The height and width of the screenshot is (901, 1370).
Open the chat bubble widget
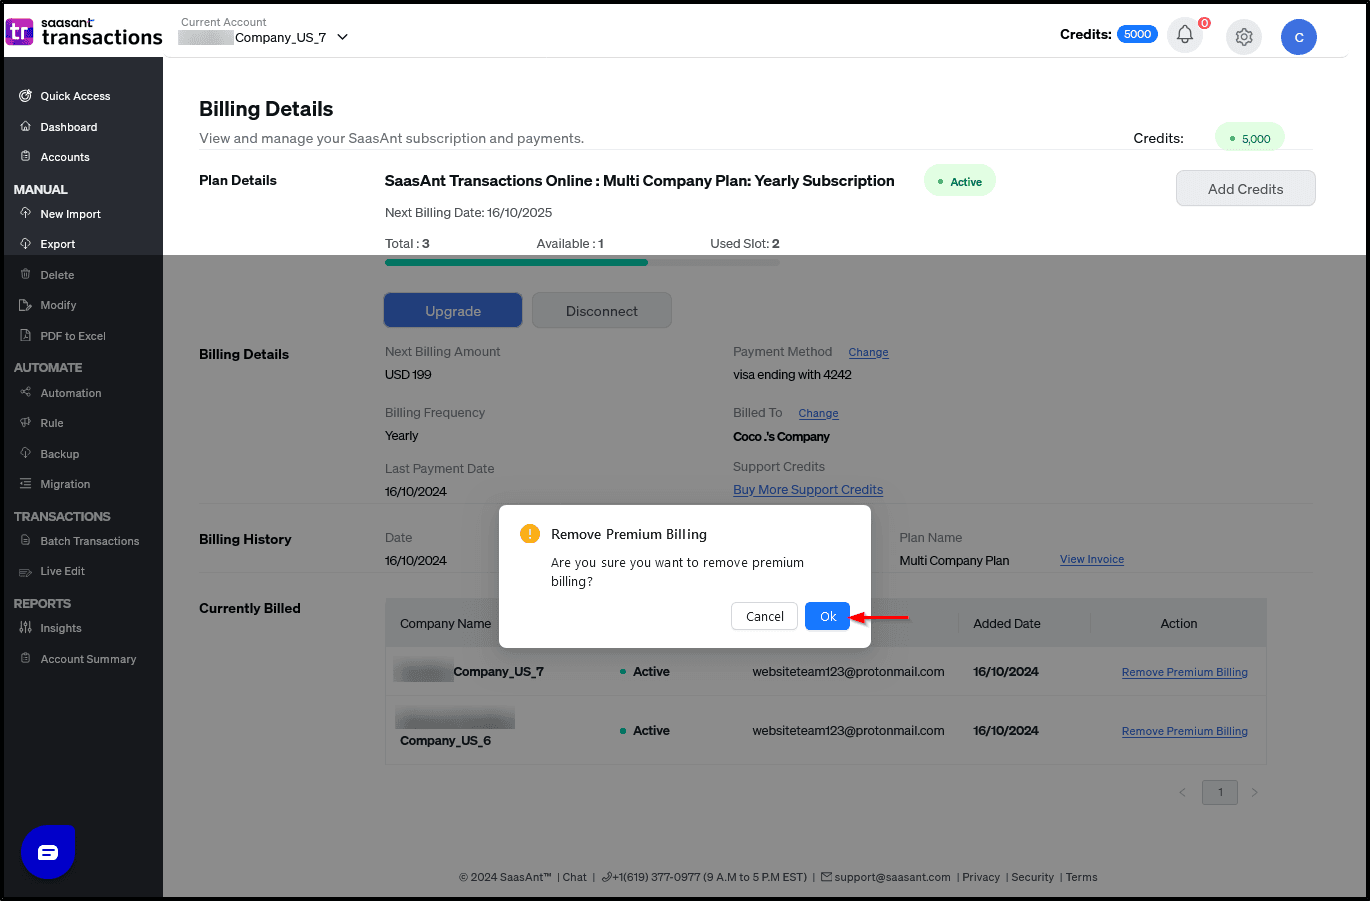[x=48, y=853]
